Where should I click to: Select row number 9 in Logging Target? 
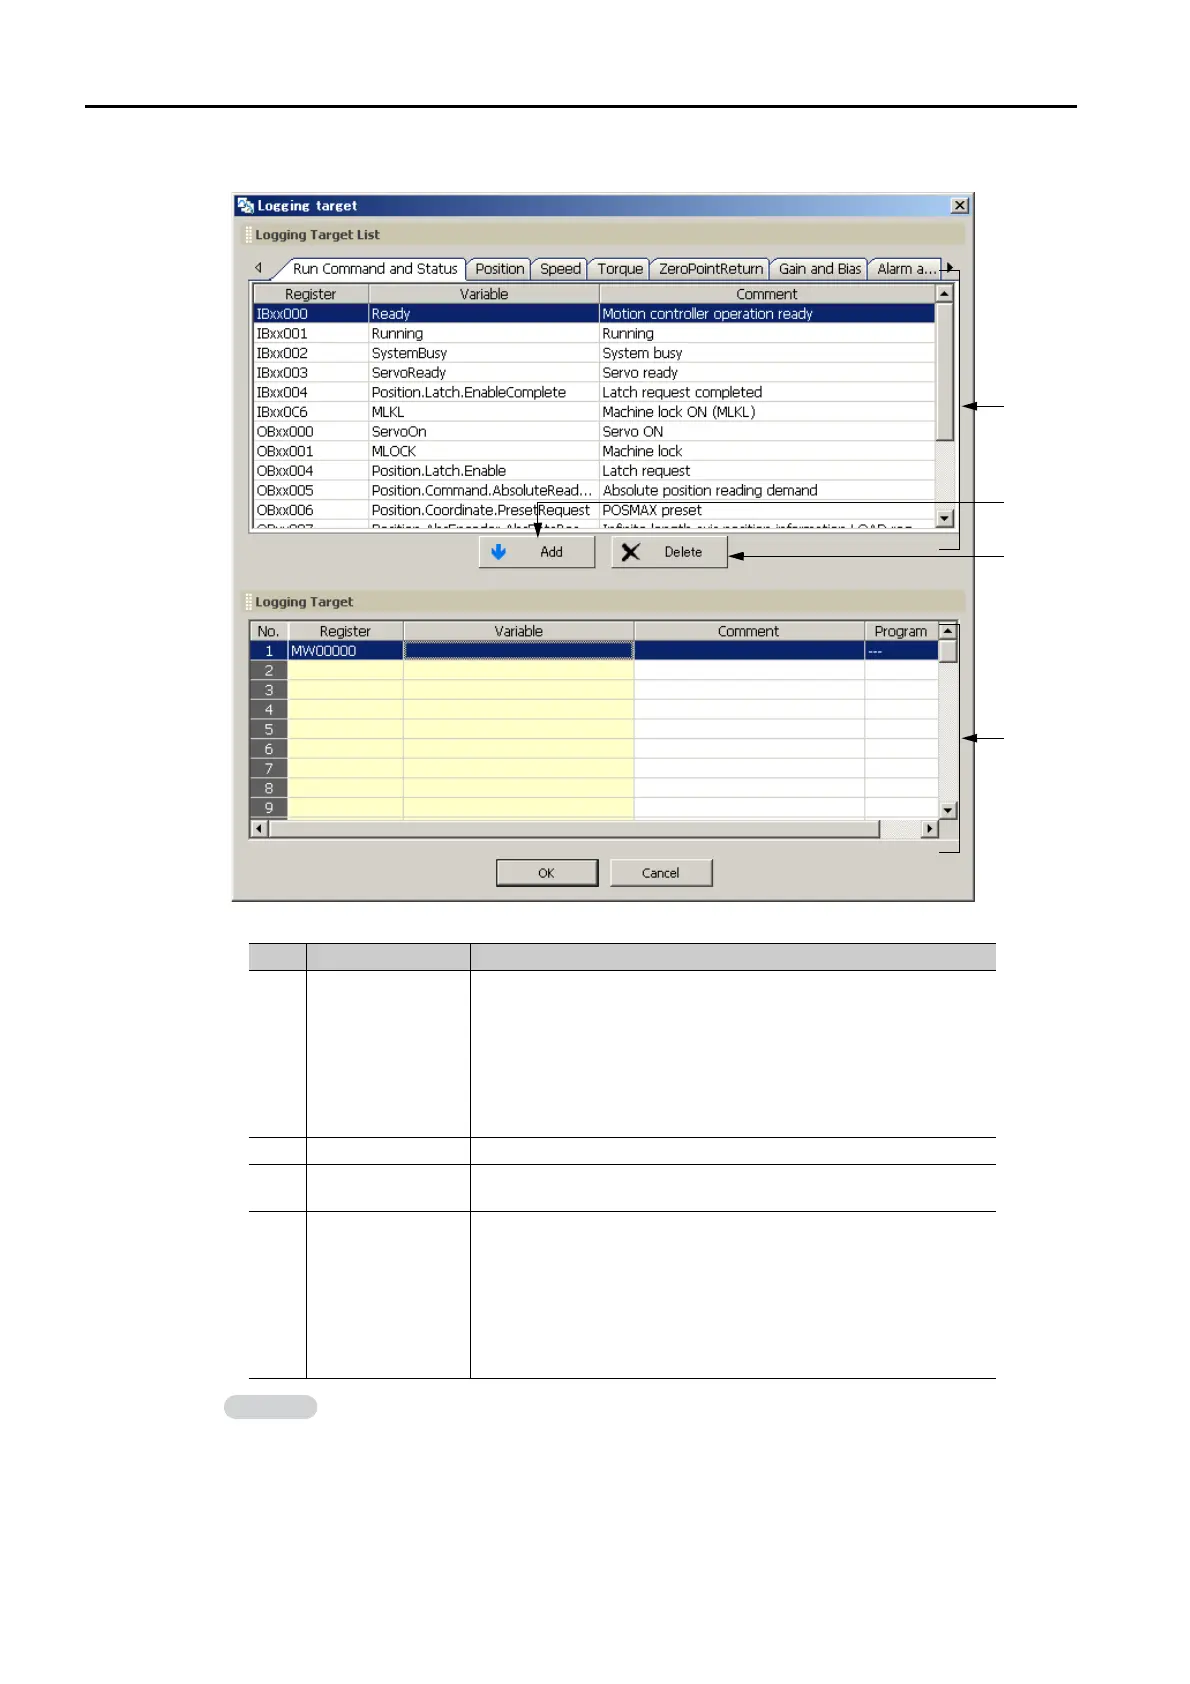[x=269, y=808]
